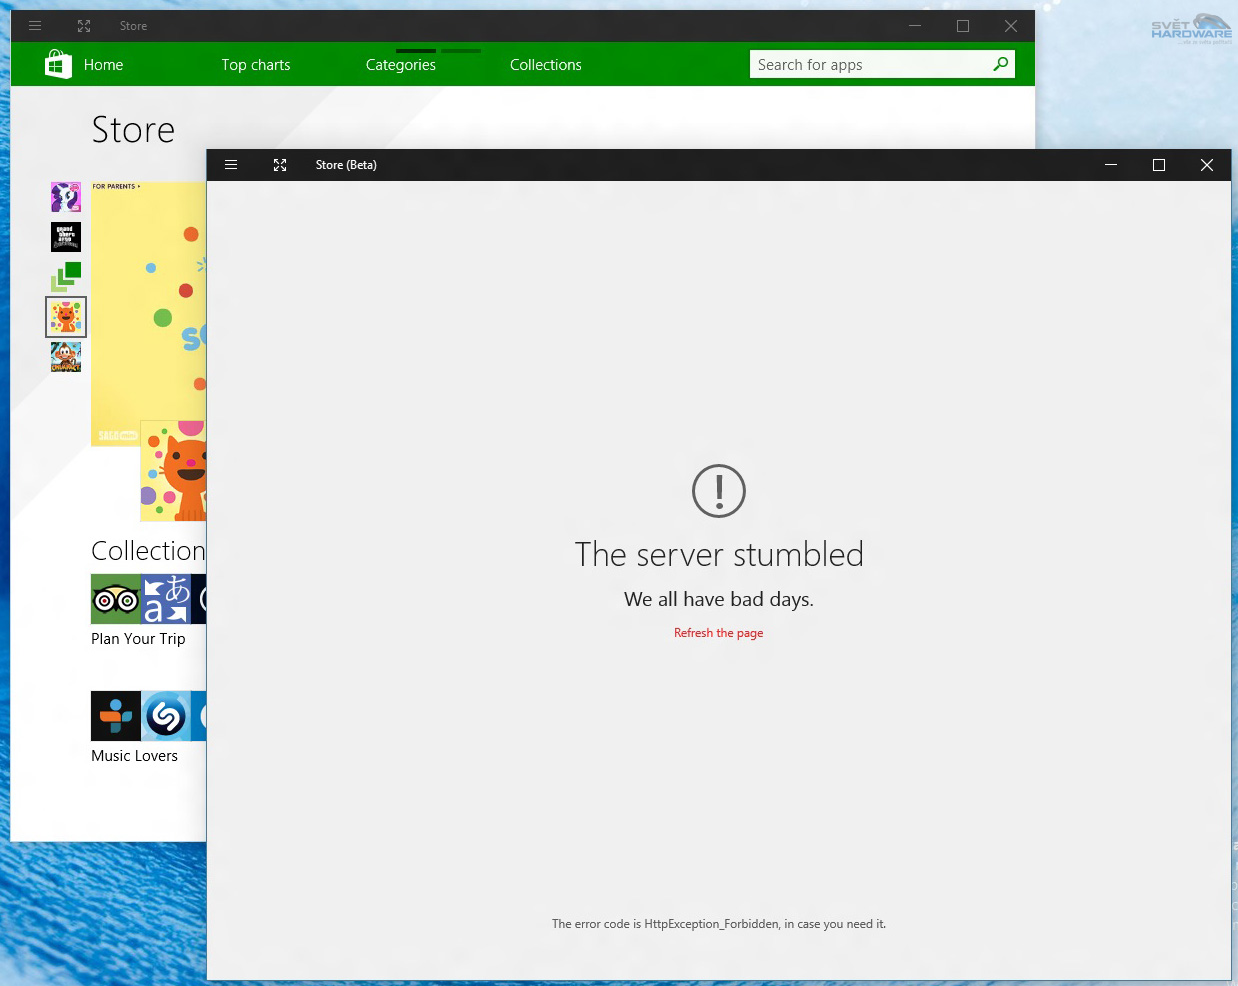1238x986 pixels.
Task: Open the Plan Your Trip collection
Action: (137, 639)
